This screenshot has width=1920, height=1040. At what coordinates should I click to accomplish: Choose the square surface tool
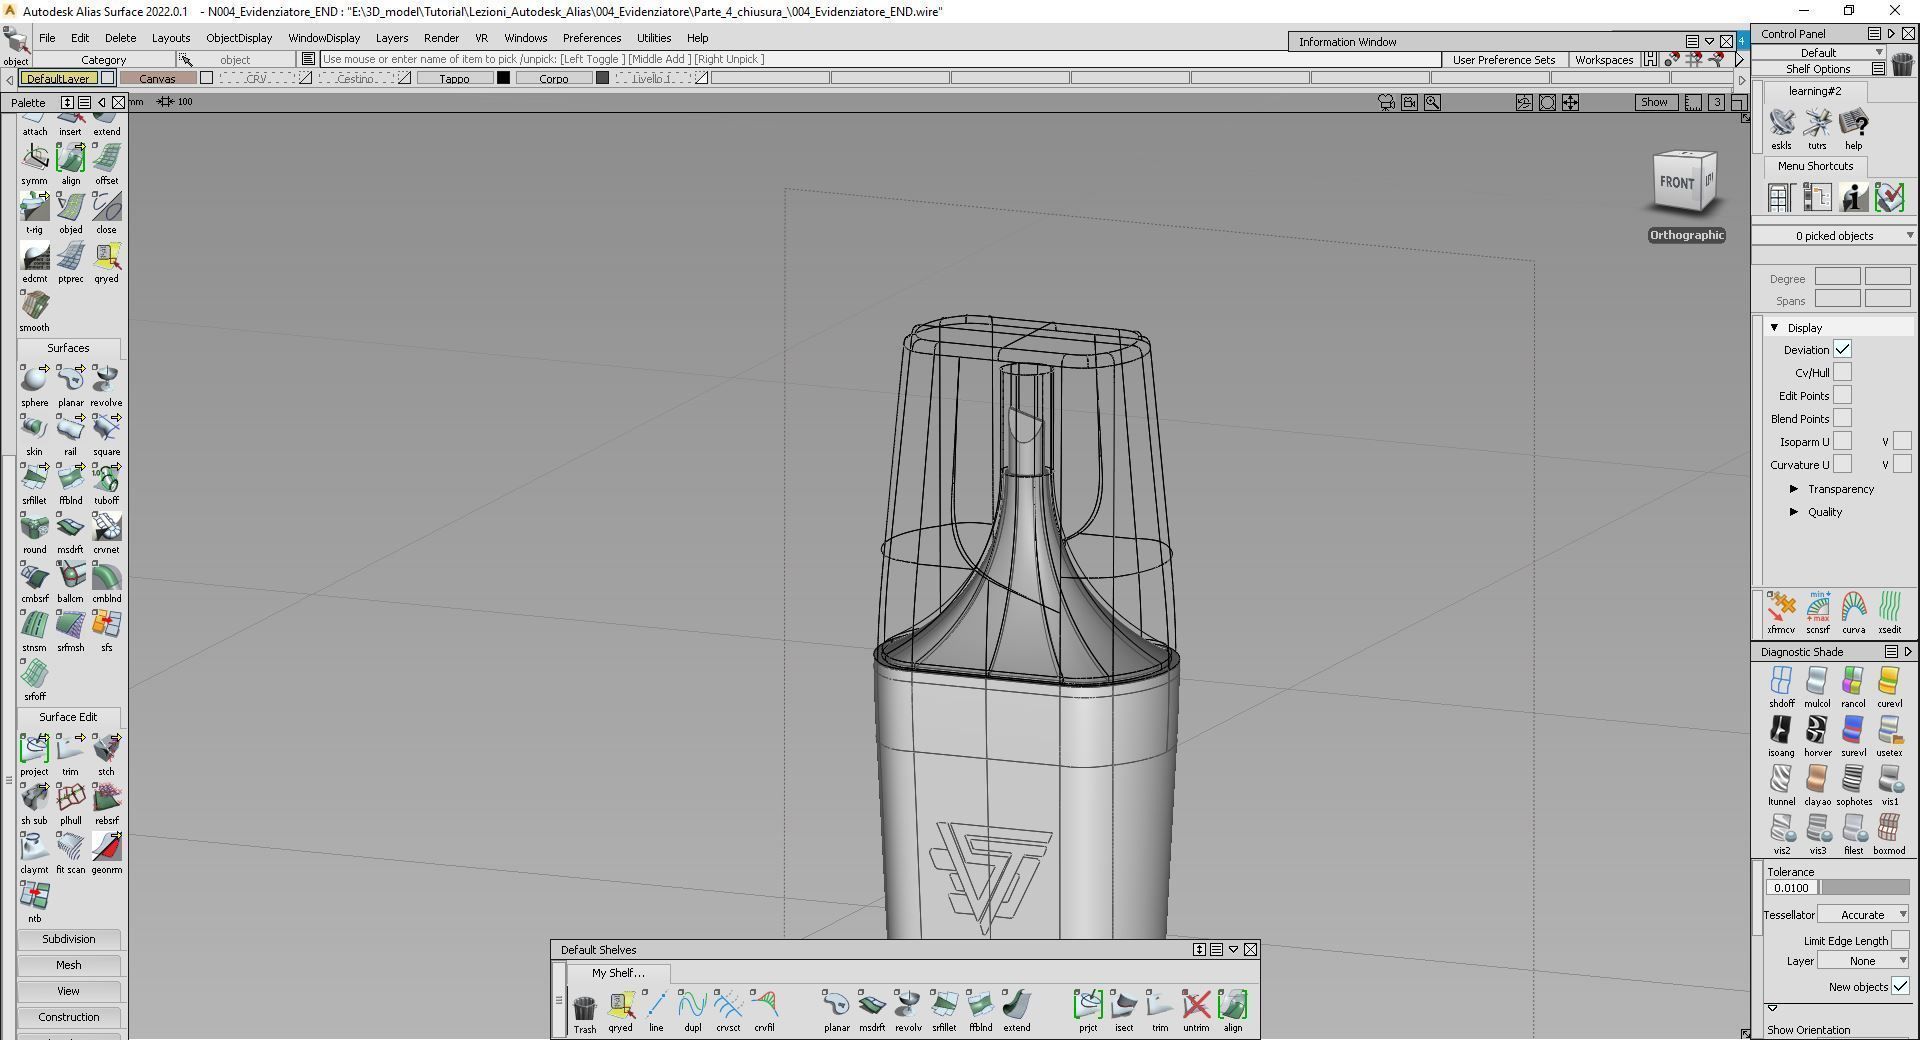(106, 428)
